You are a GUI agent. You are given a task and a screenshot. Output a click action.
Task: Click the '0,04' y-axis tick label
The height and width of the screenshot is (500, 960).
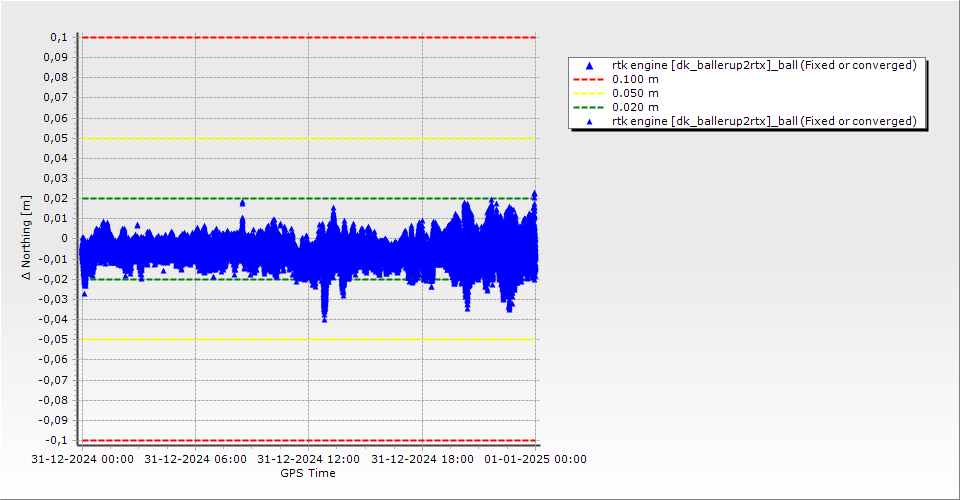pyautogui.click(x=56, y=159)
